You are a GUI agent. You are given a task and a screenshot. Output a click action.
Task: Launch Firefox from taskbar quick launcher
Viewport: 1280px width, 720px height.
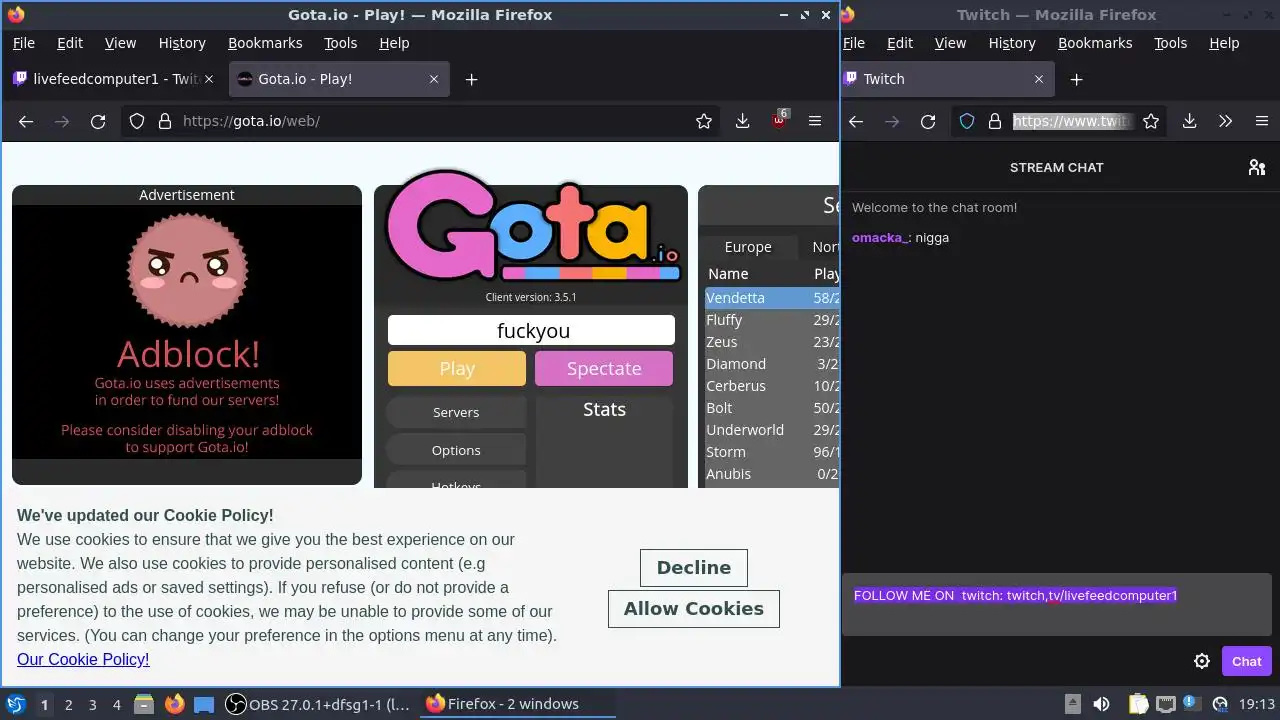click(x=174, y=704)
